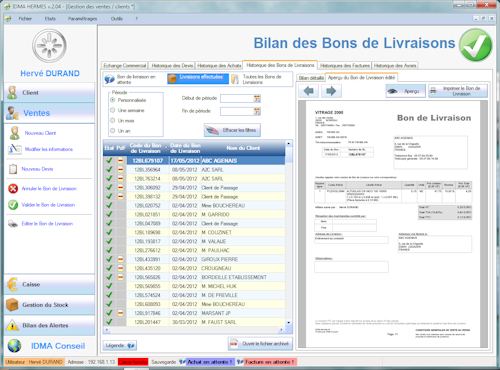This screenshot has height=370, width=500.
Task: Click the red Annuler le Bon icon
Action: click(x=13, y=189)
